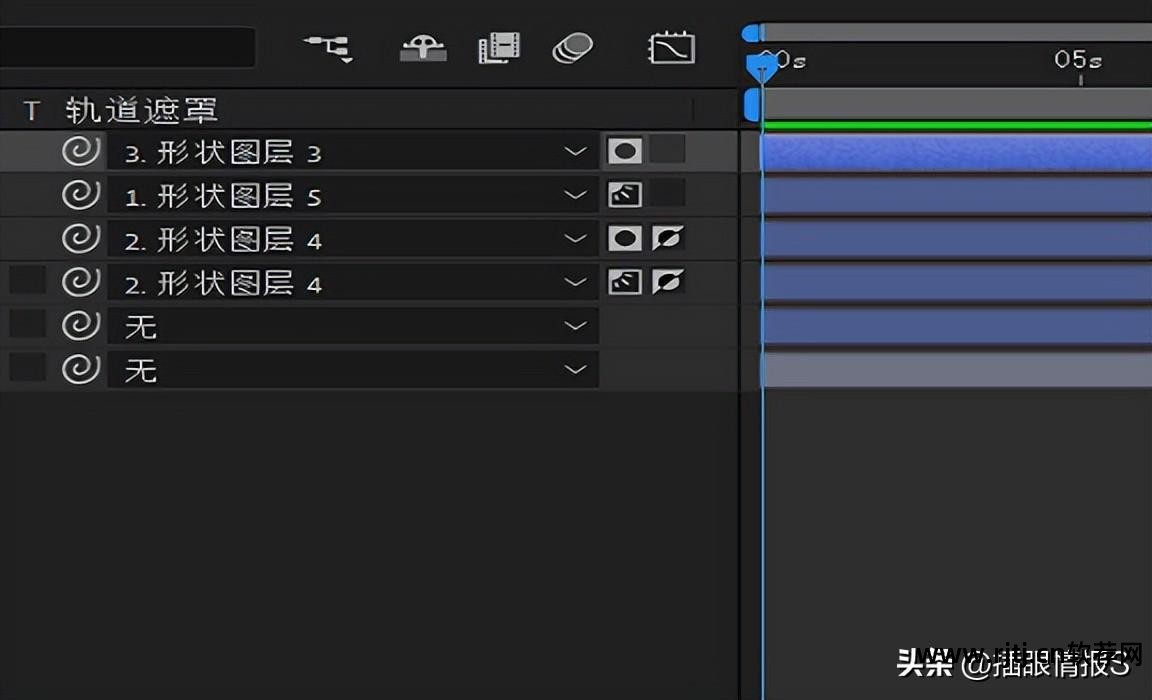Click pick whip beside 3. 形状图层 3

(81, 152)
